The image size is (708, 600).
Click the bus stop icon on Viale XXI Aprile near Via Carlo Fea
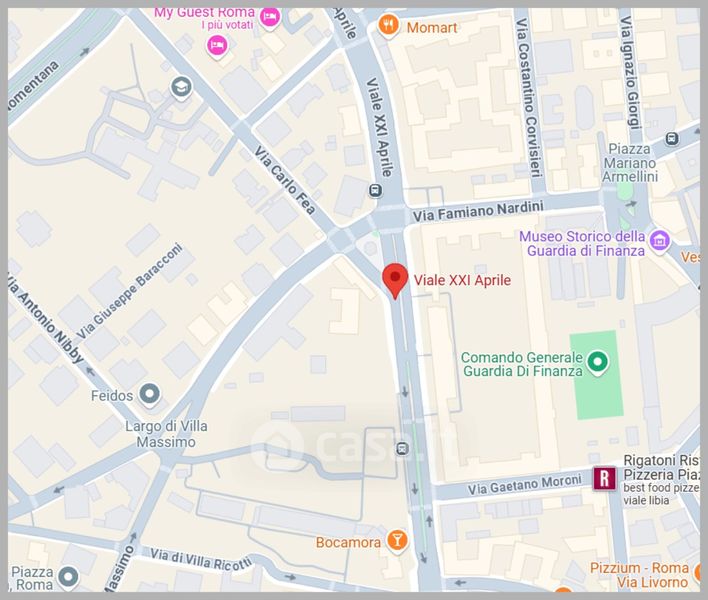[x=375, y=191]
